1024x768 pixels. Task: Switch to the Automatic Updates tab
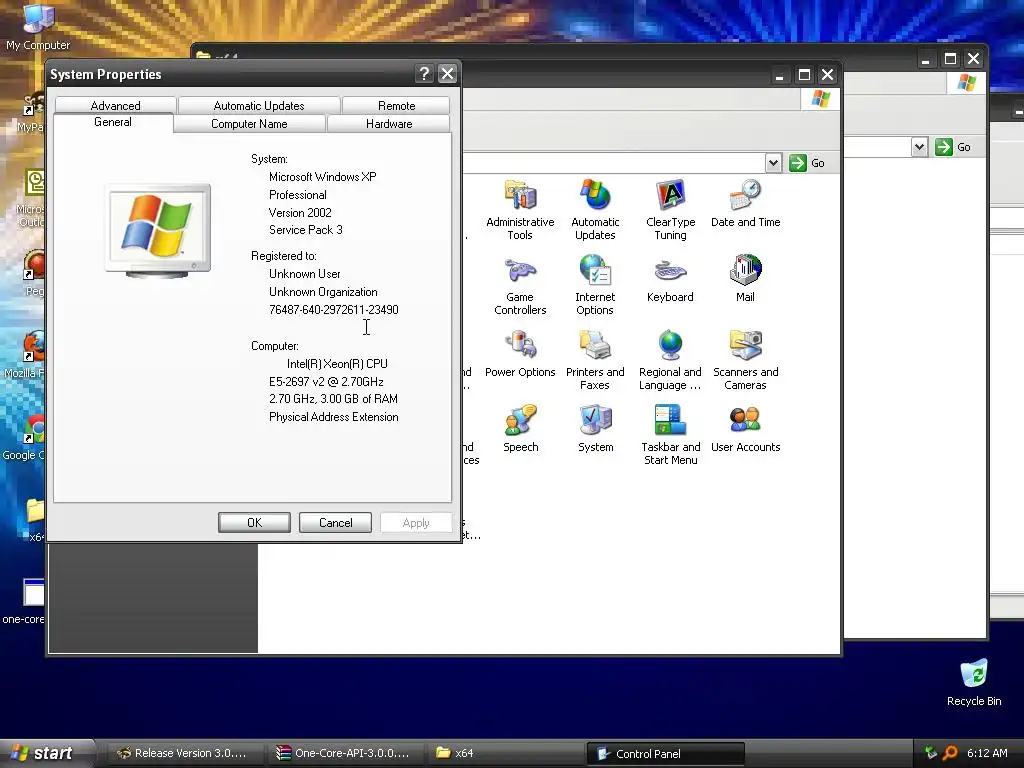259,105
